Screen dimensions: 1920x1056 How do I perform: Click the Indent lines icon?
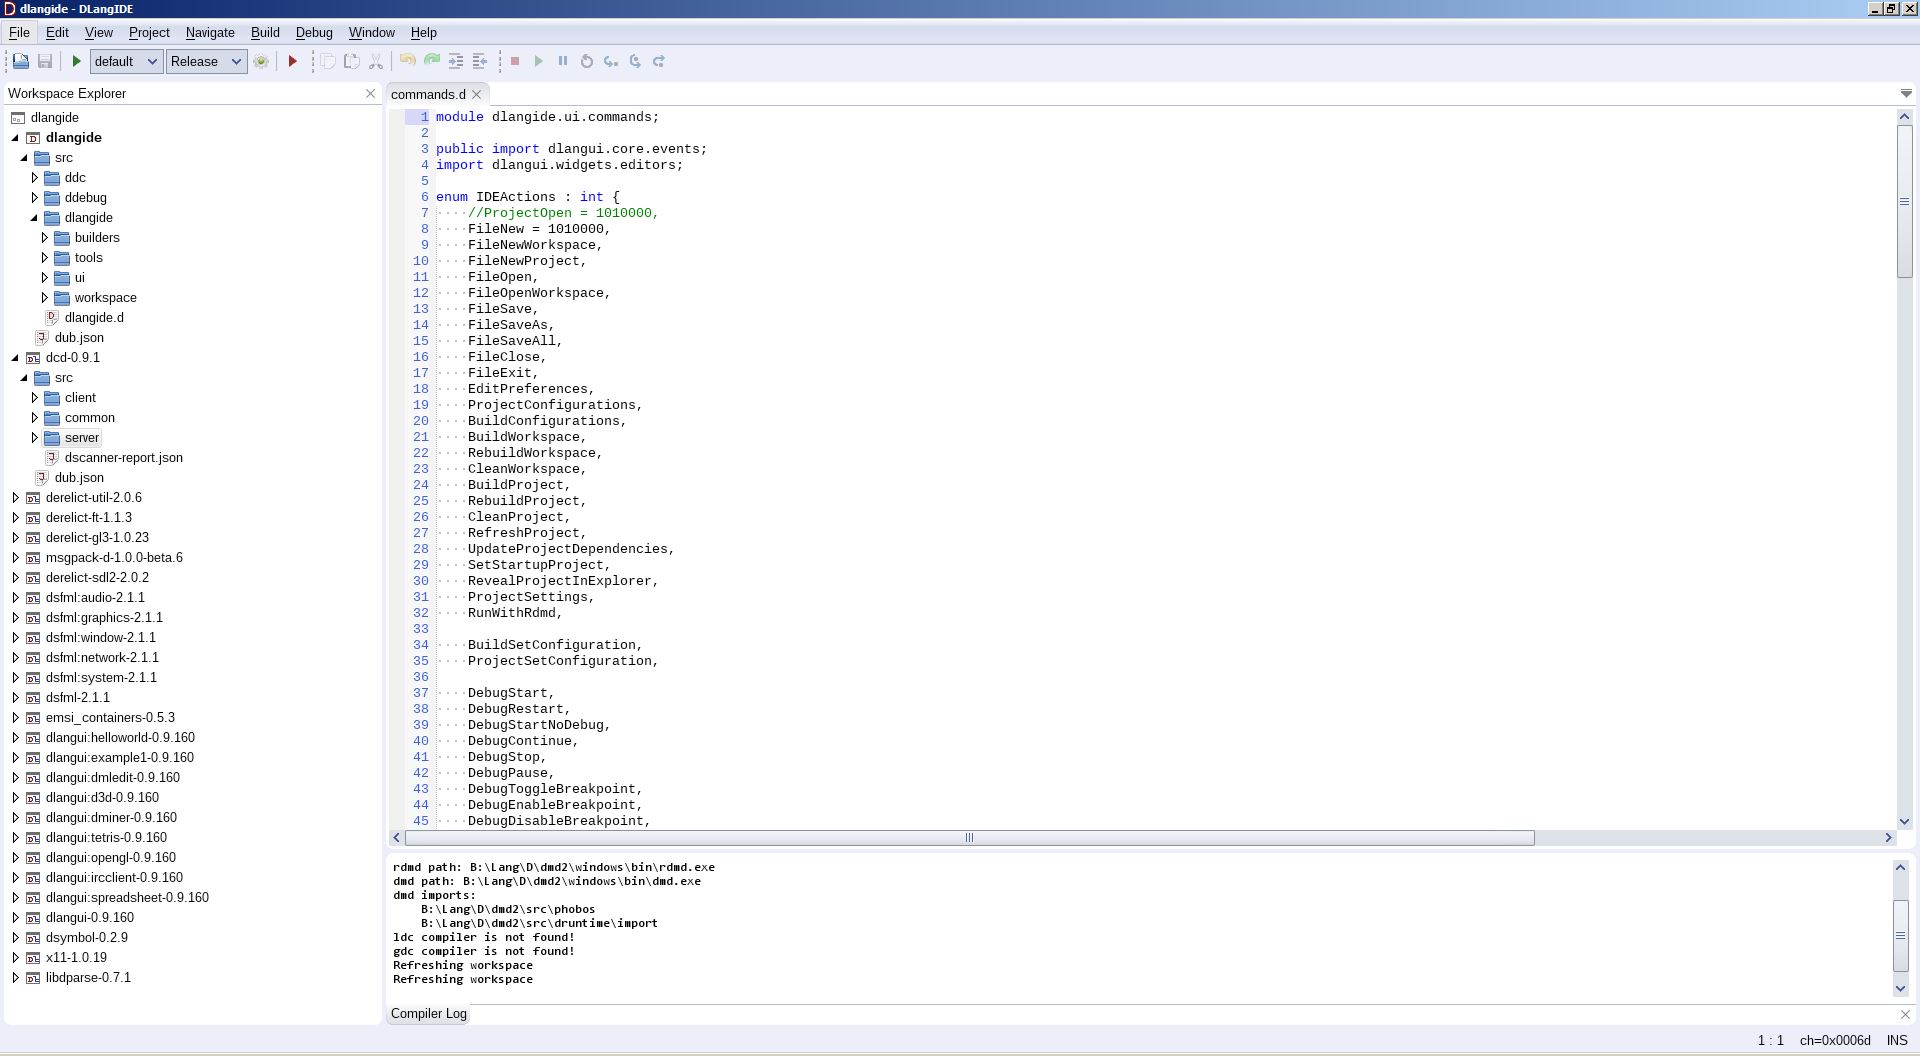[456, 61]
